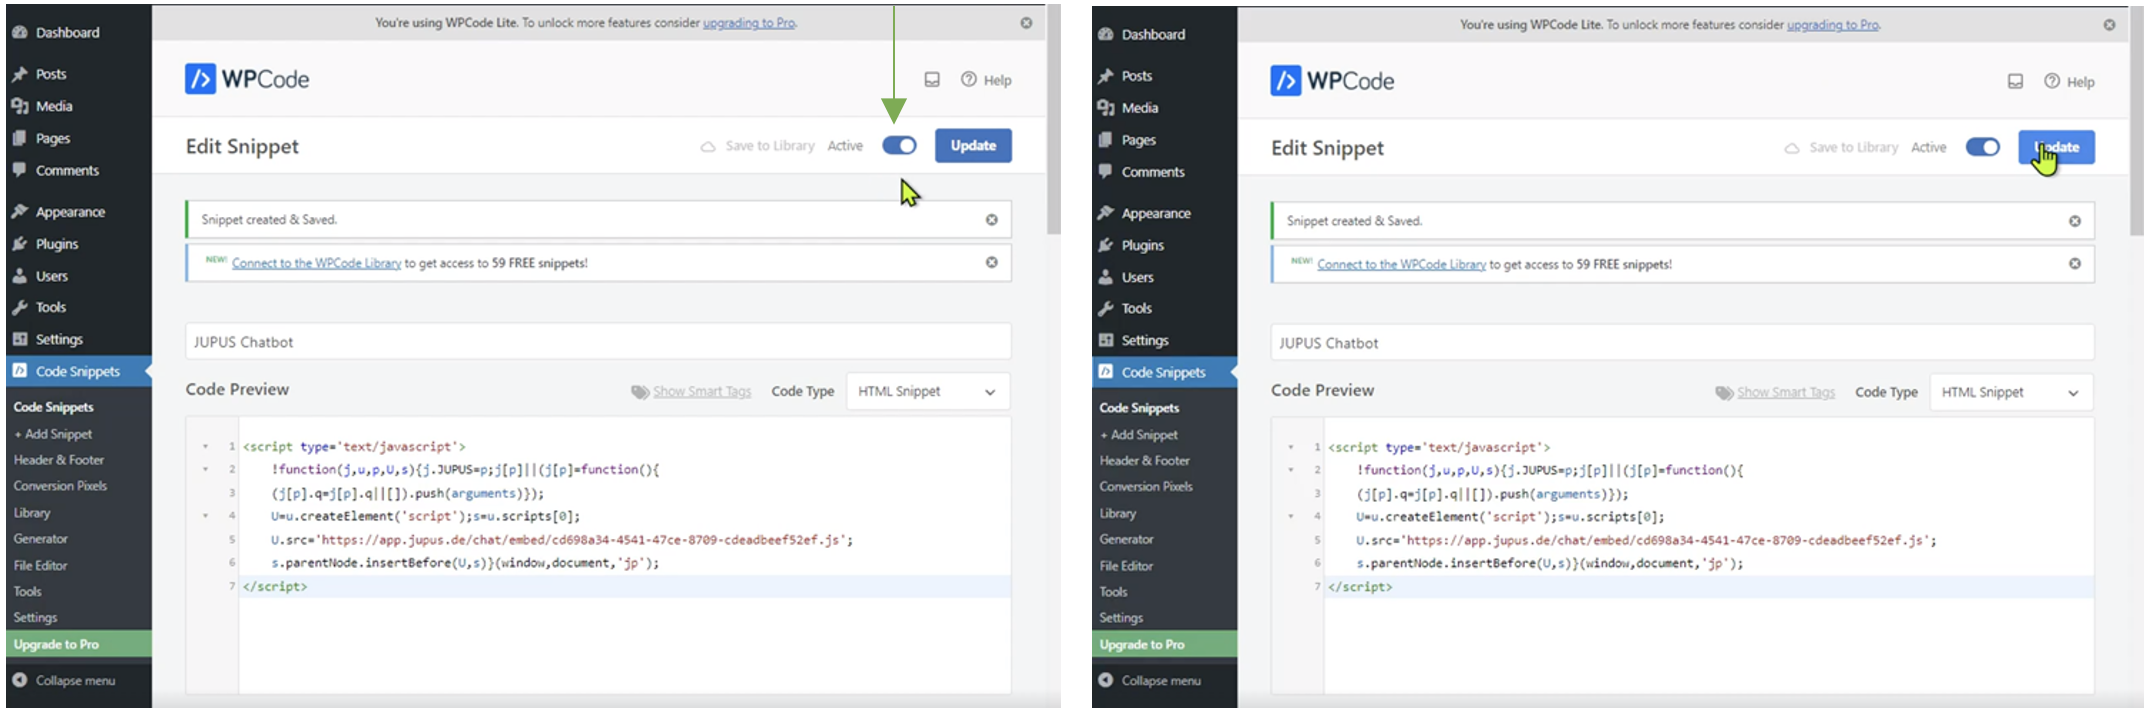
Task: Toggle the Active switch in right window
Action: coord(1983,147)
